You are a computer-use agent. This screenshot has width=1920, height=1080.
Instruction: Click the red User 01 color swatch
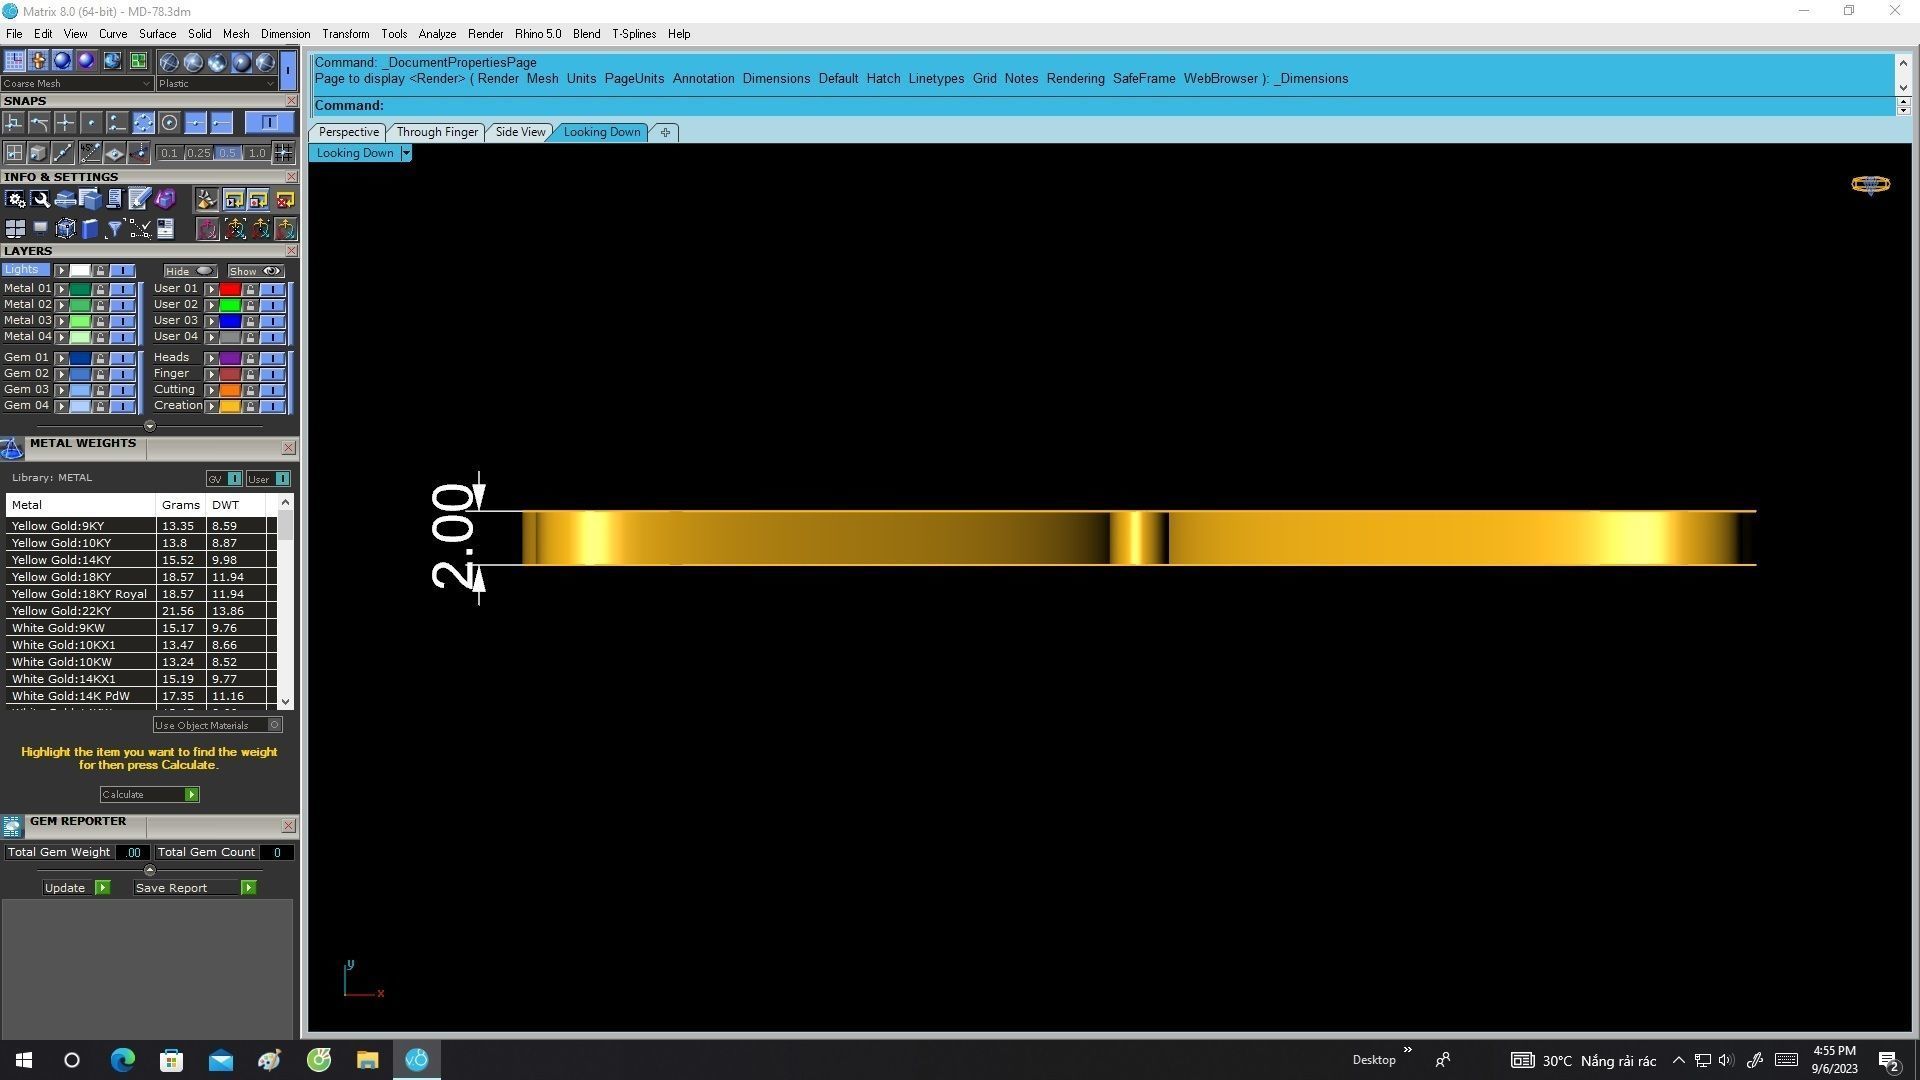[230, 289]
